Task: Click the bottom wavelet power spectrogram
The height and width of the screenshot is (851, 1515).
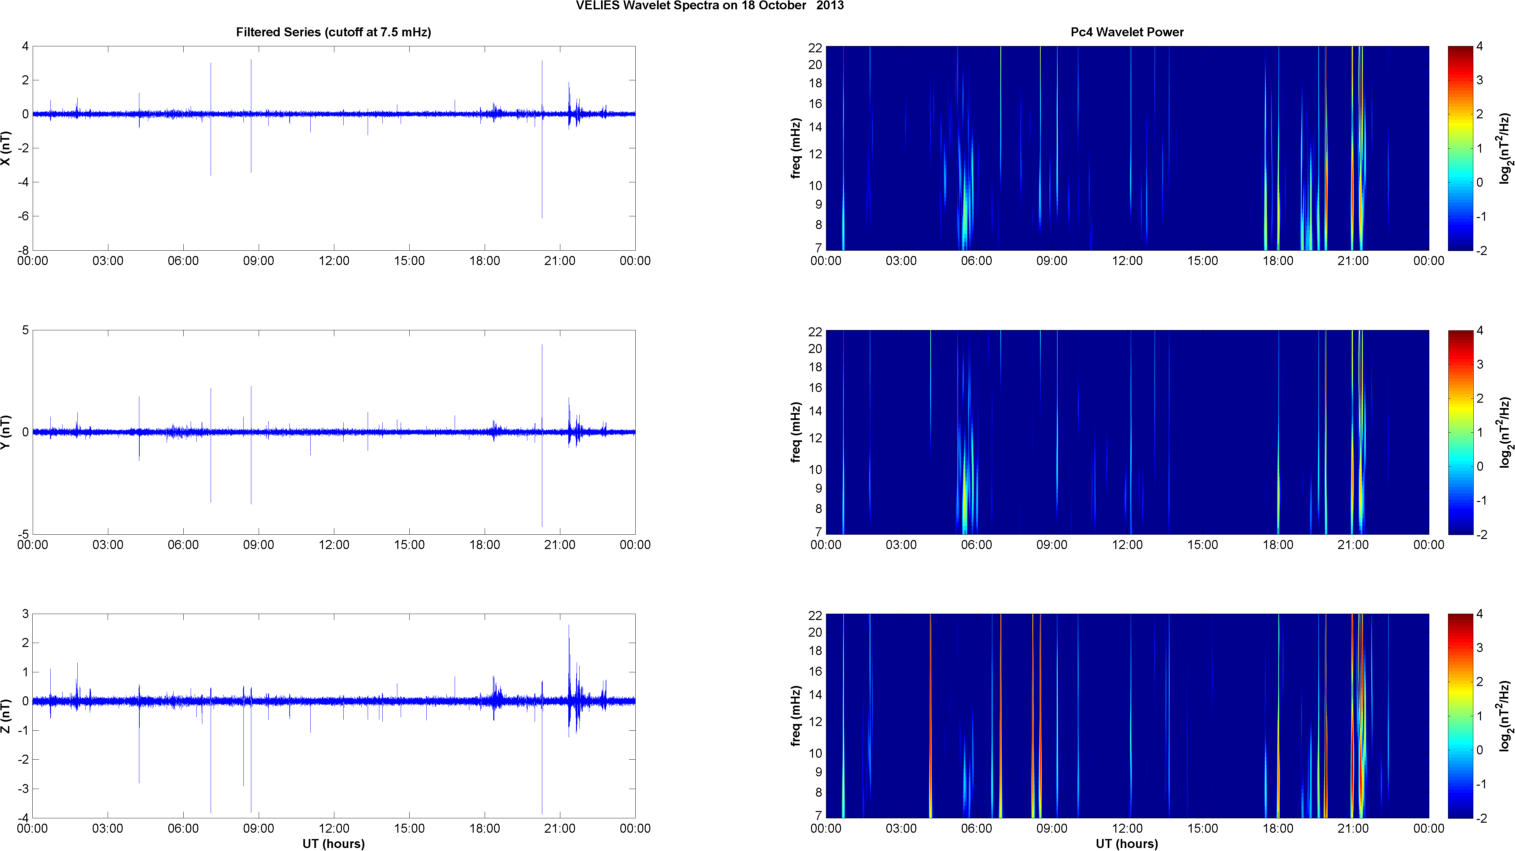Action: point(1126,716)
